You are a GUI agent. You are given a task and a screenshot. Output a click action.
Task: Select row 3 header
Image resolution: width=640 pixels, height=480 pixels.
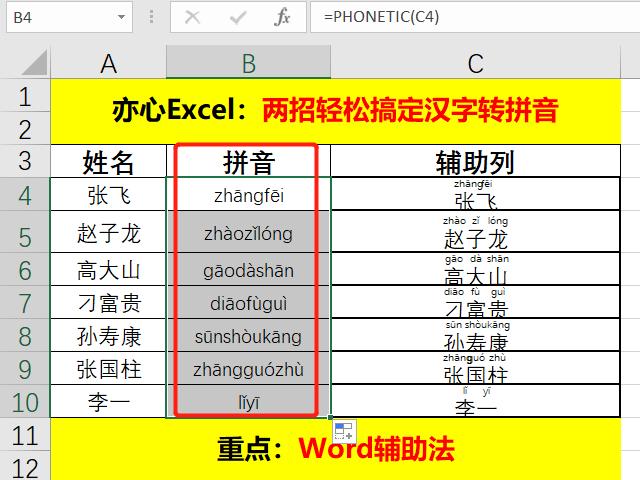[25, 161]
